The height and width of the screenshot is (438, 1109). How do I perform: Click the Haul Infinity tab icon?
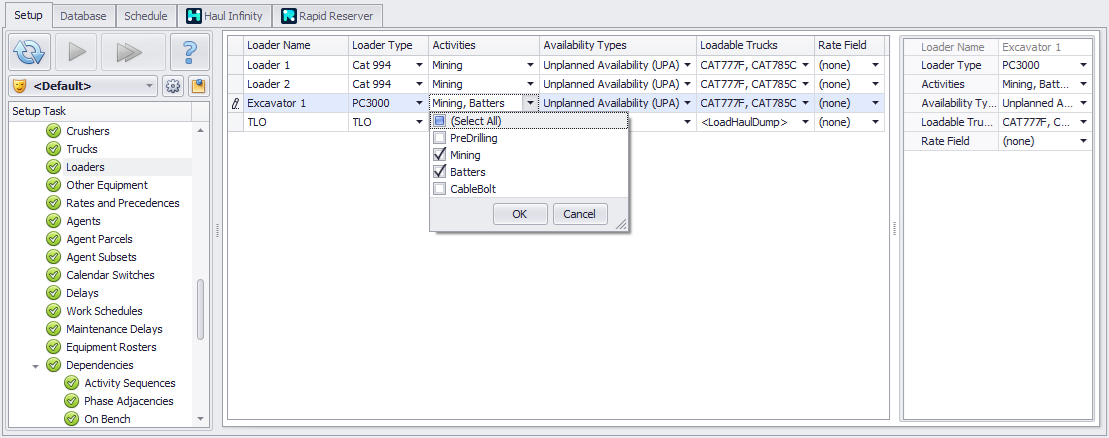point(192,16)
